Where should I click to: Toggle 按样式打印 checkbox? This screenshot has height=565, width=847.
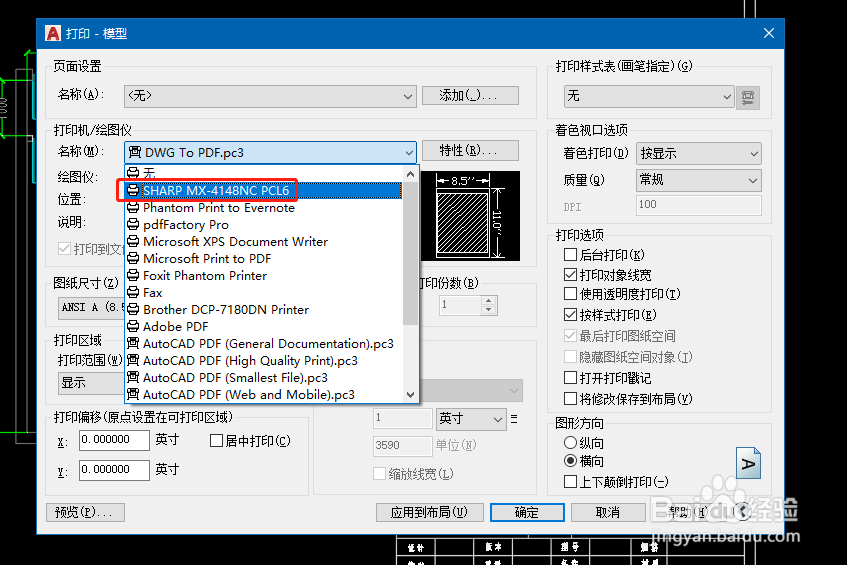570,314
